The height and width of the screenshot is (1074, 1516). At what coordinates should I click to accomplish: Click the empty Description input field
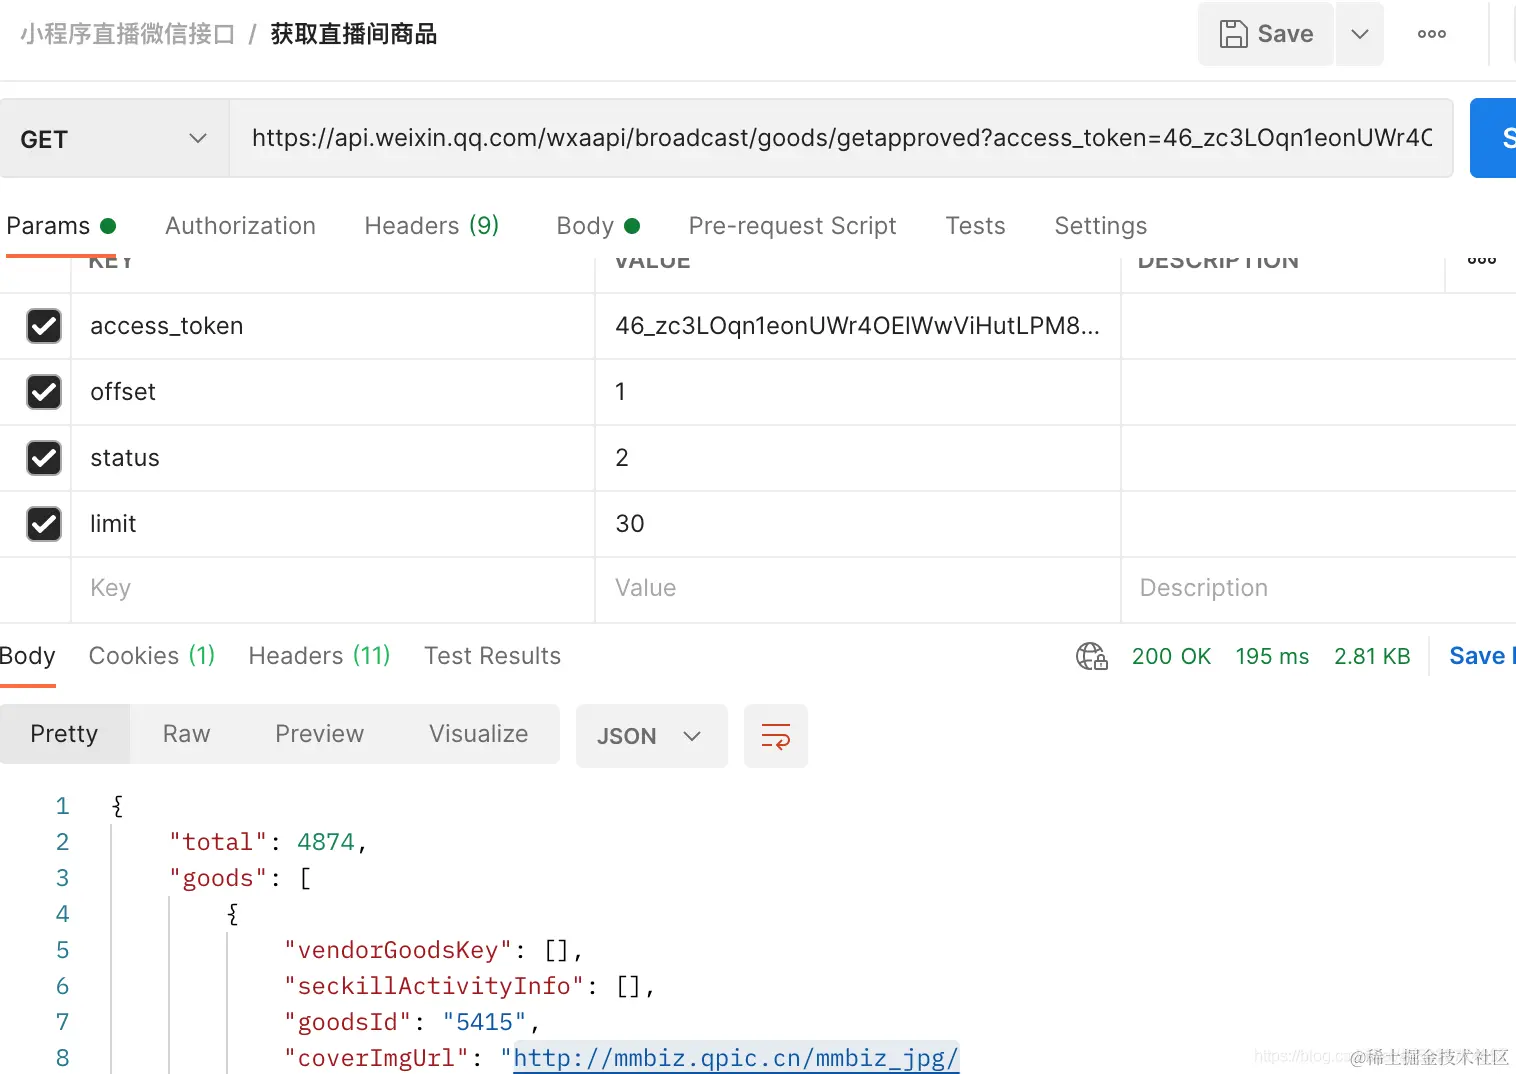[x=1319, y=588]
